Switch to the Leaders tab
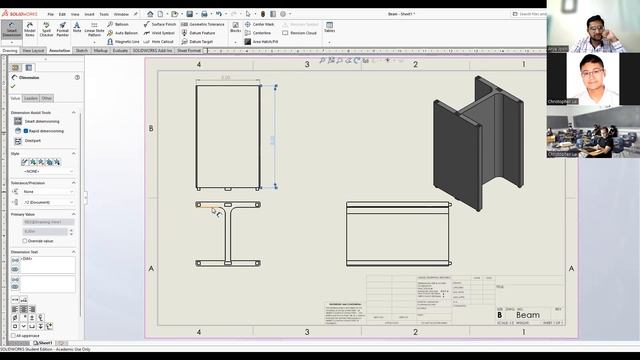640x360 pixels. [31, 98]
